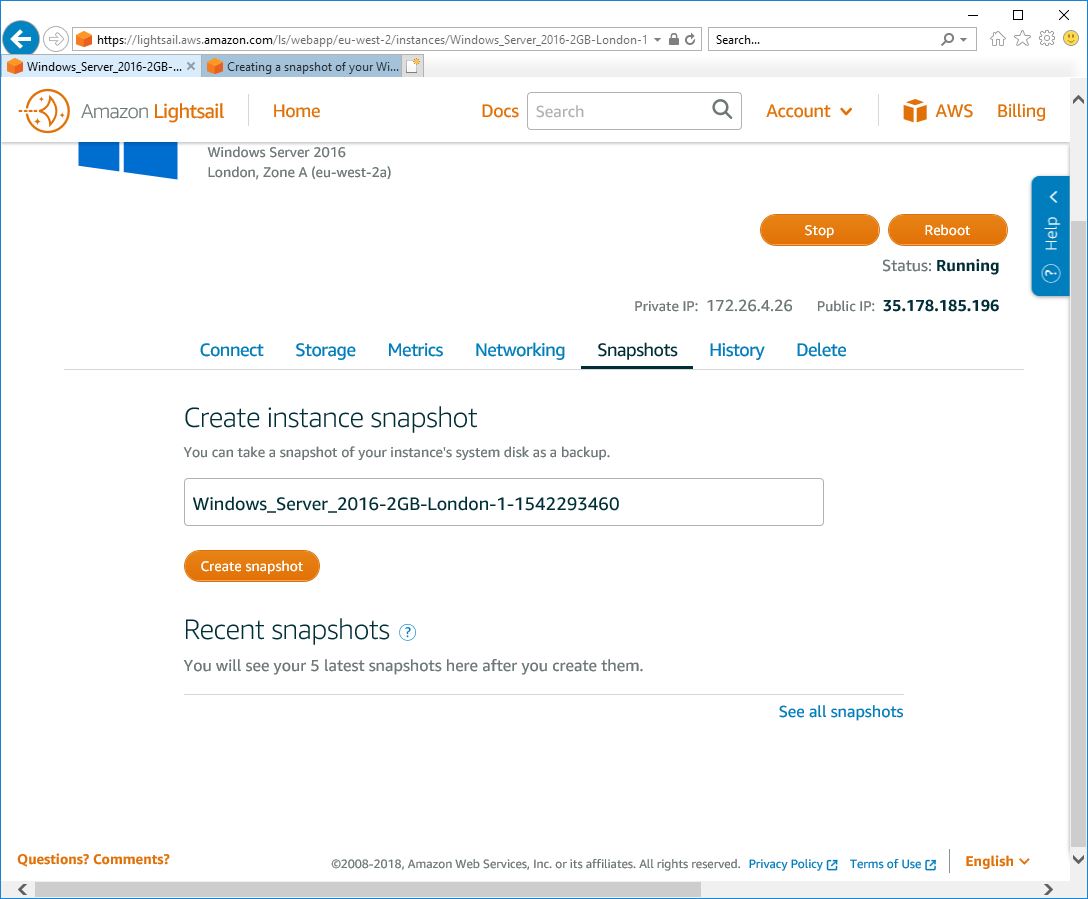Click the Reboot instance button
1088x899 pixels.
click(x=947, y=230)
